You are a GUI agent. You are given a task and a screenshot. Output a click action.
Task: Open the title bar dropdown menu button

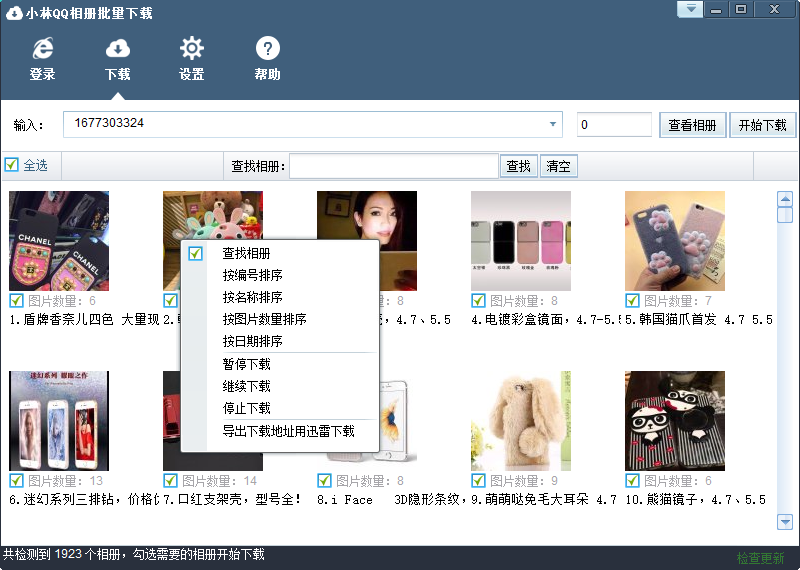[x=690, y=9]
